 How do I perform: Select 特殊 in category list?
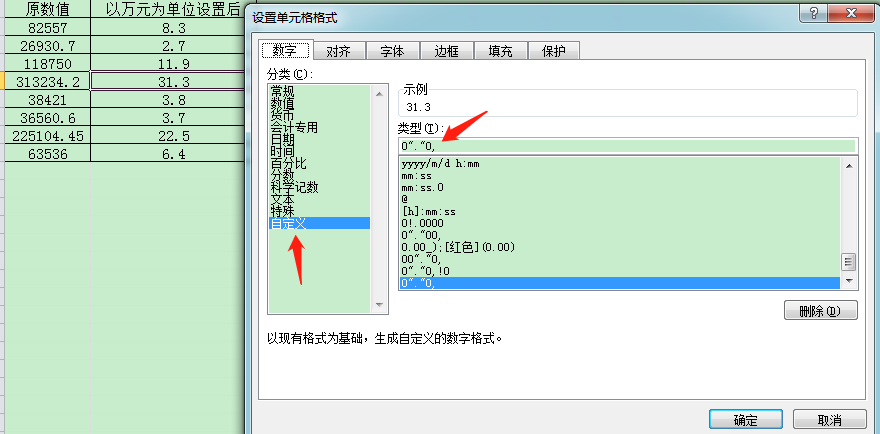(319, 211)
